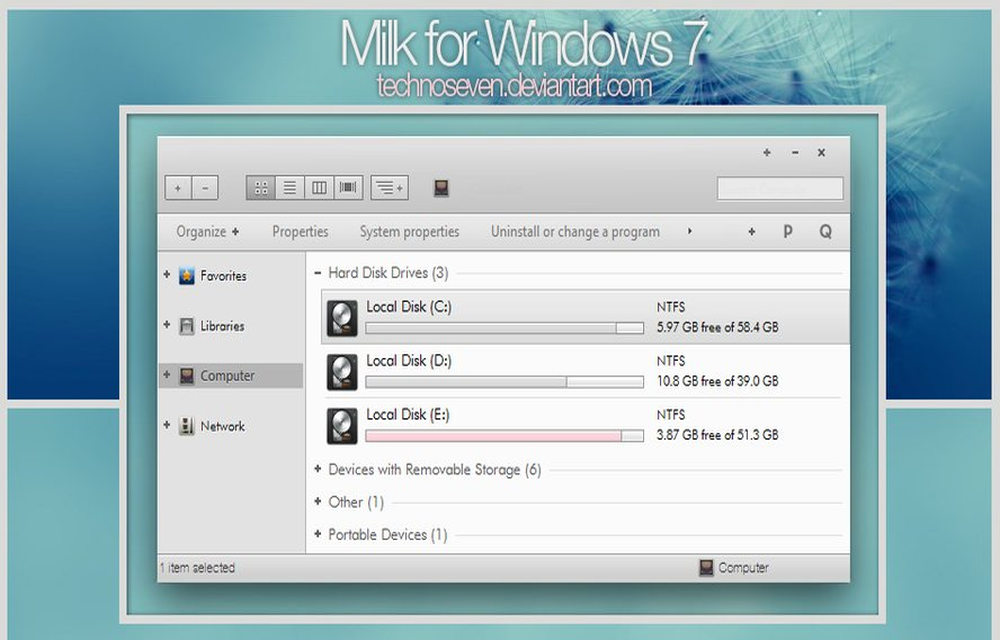Switch to large icons grid view

click(x=261, y=187)
